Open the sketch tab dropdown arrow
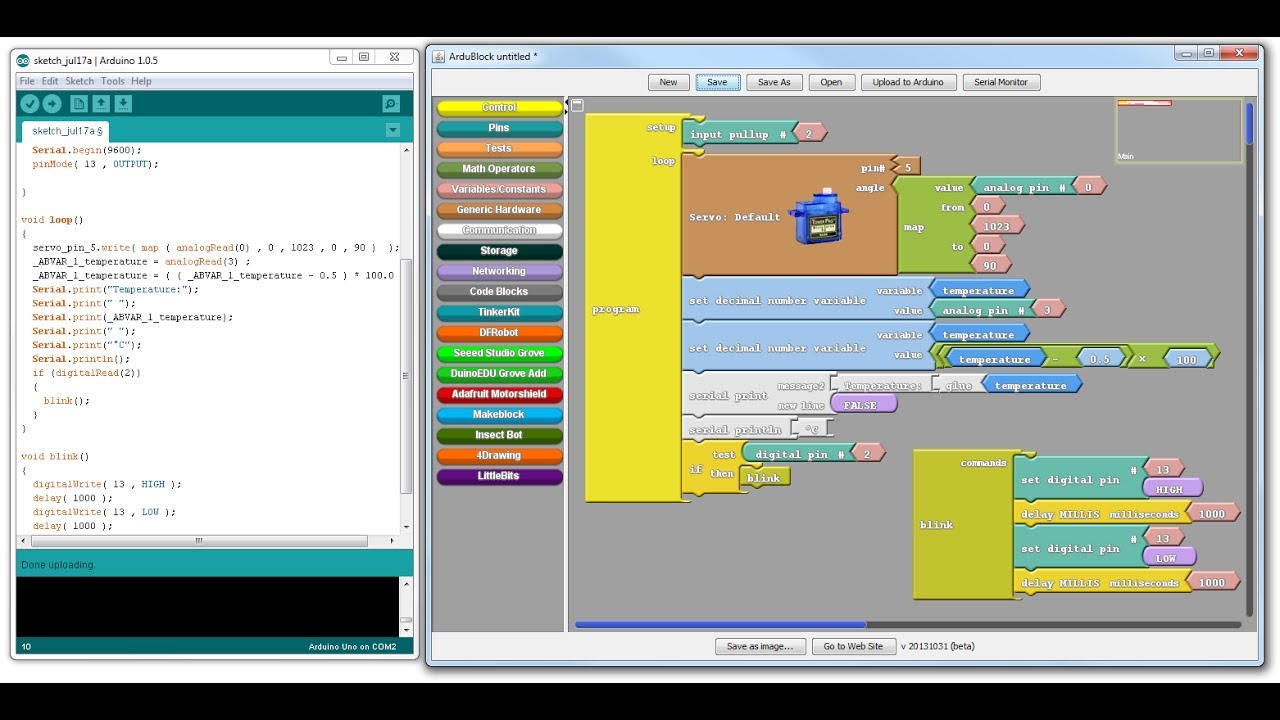The width and height of the screenshot is (1280, 720). (393, 130)
